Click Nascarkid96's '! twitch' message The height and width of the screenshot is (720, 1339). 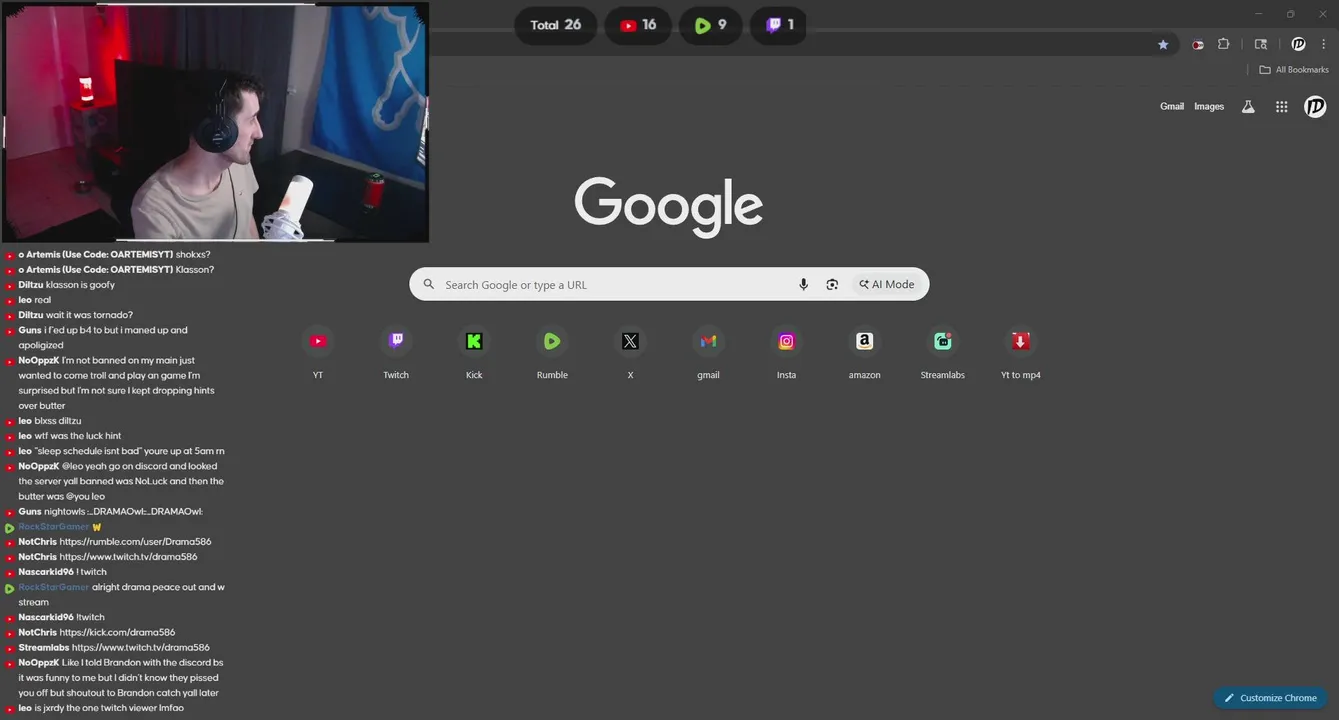91,572
